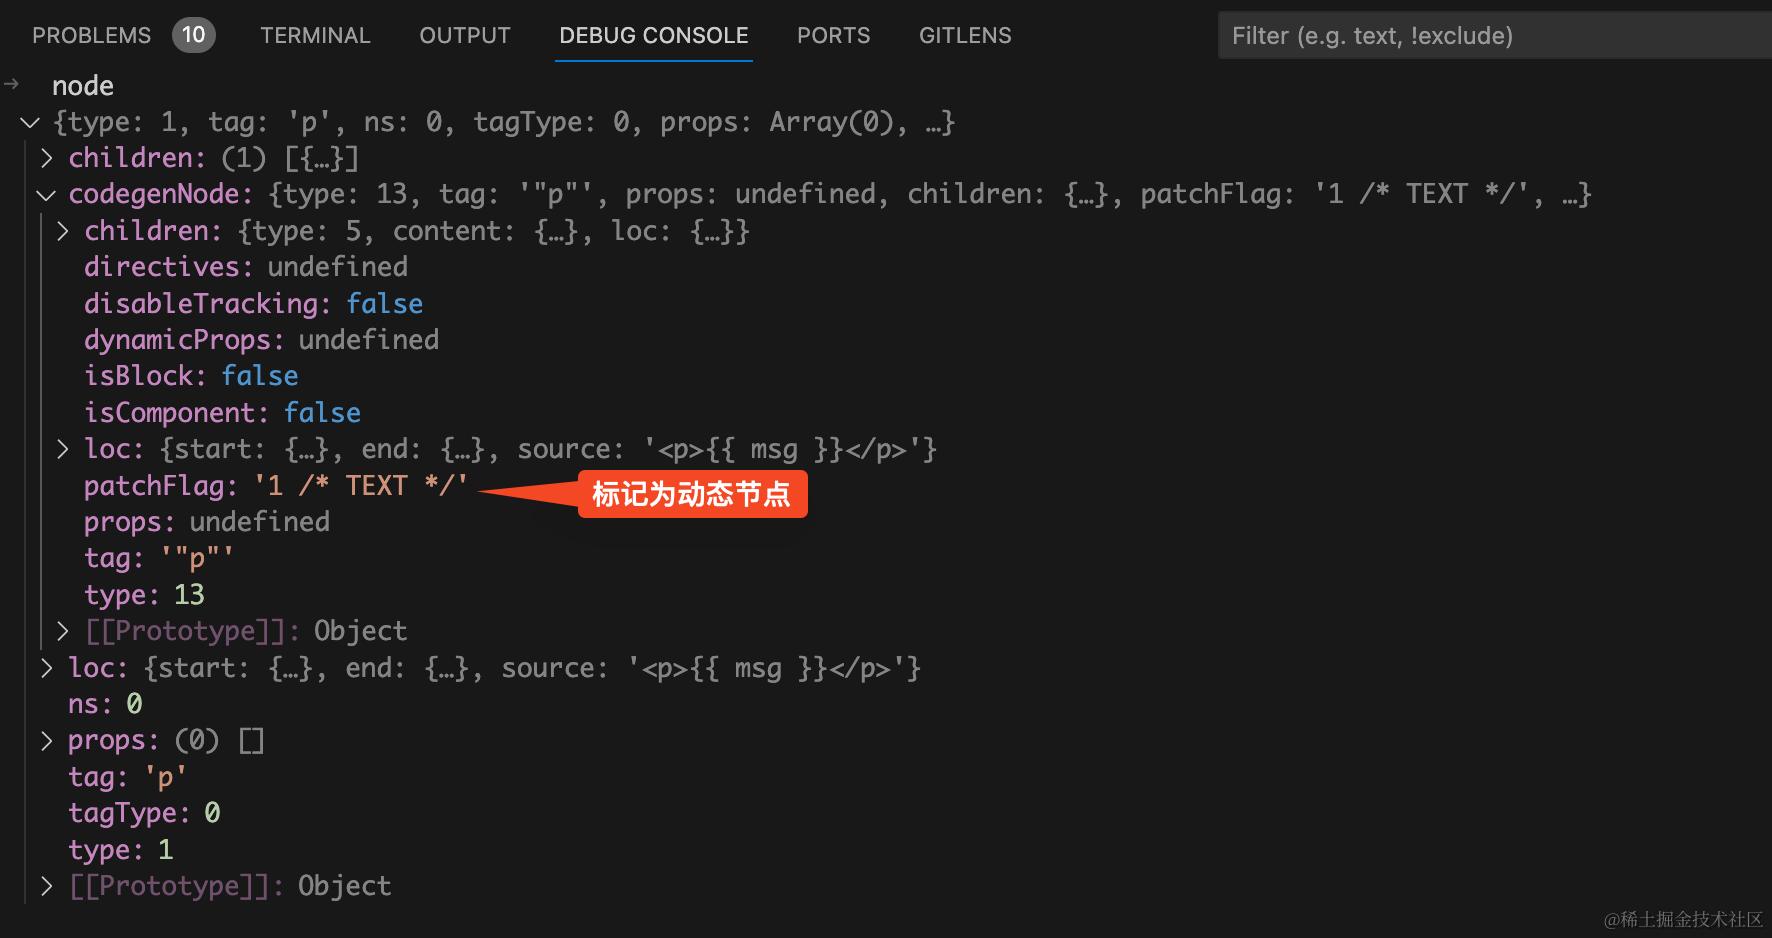Click the console input arrow prompt
1772x938 pixels.
coord(12,85)
